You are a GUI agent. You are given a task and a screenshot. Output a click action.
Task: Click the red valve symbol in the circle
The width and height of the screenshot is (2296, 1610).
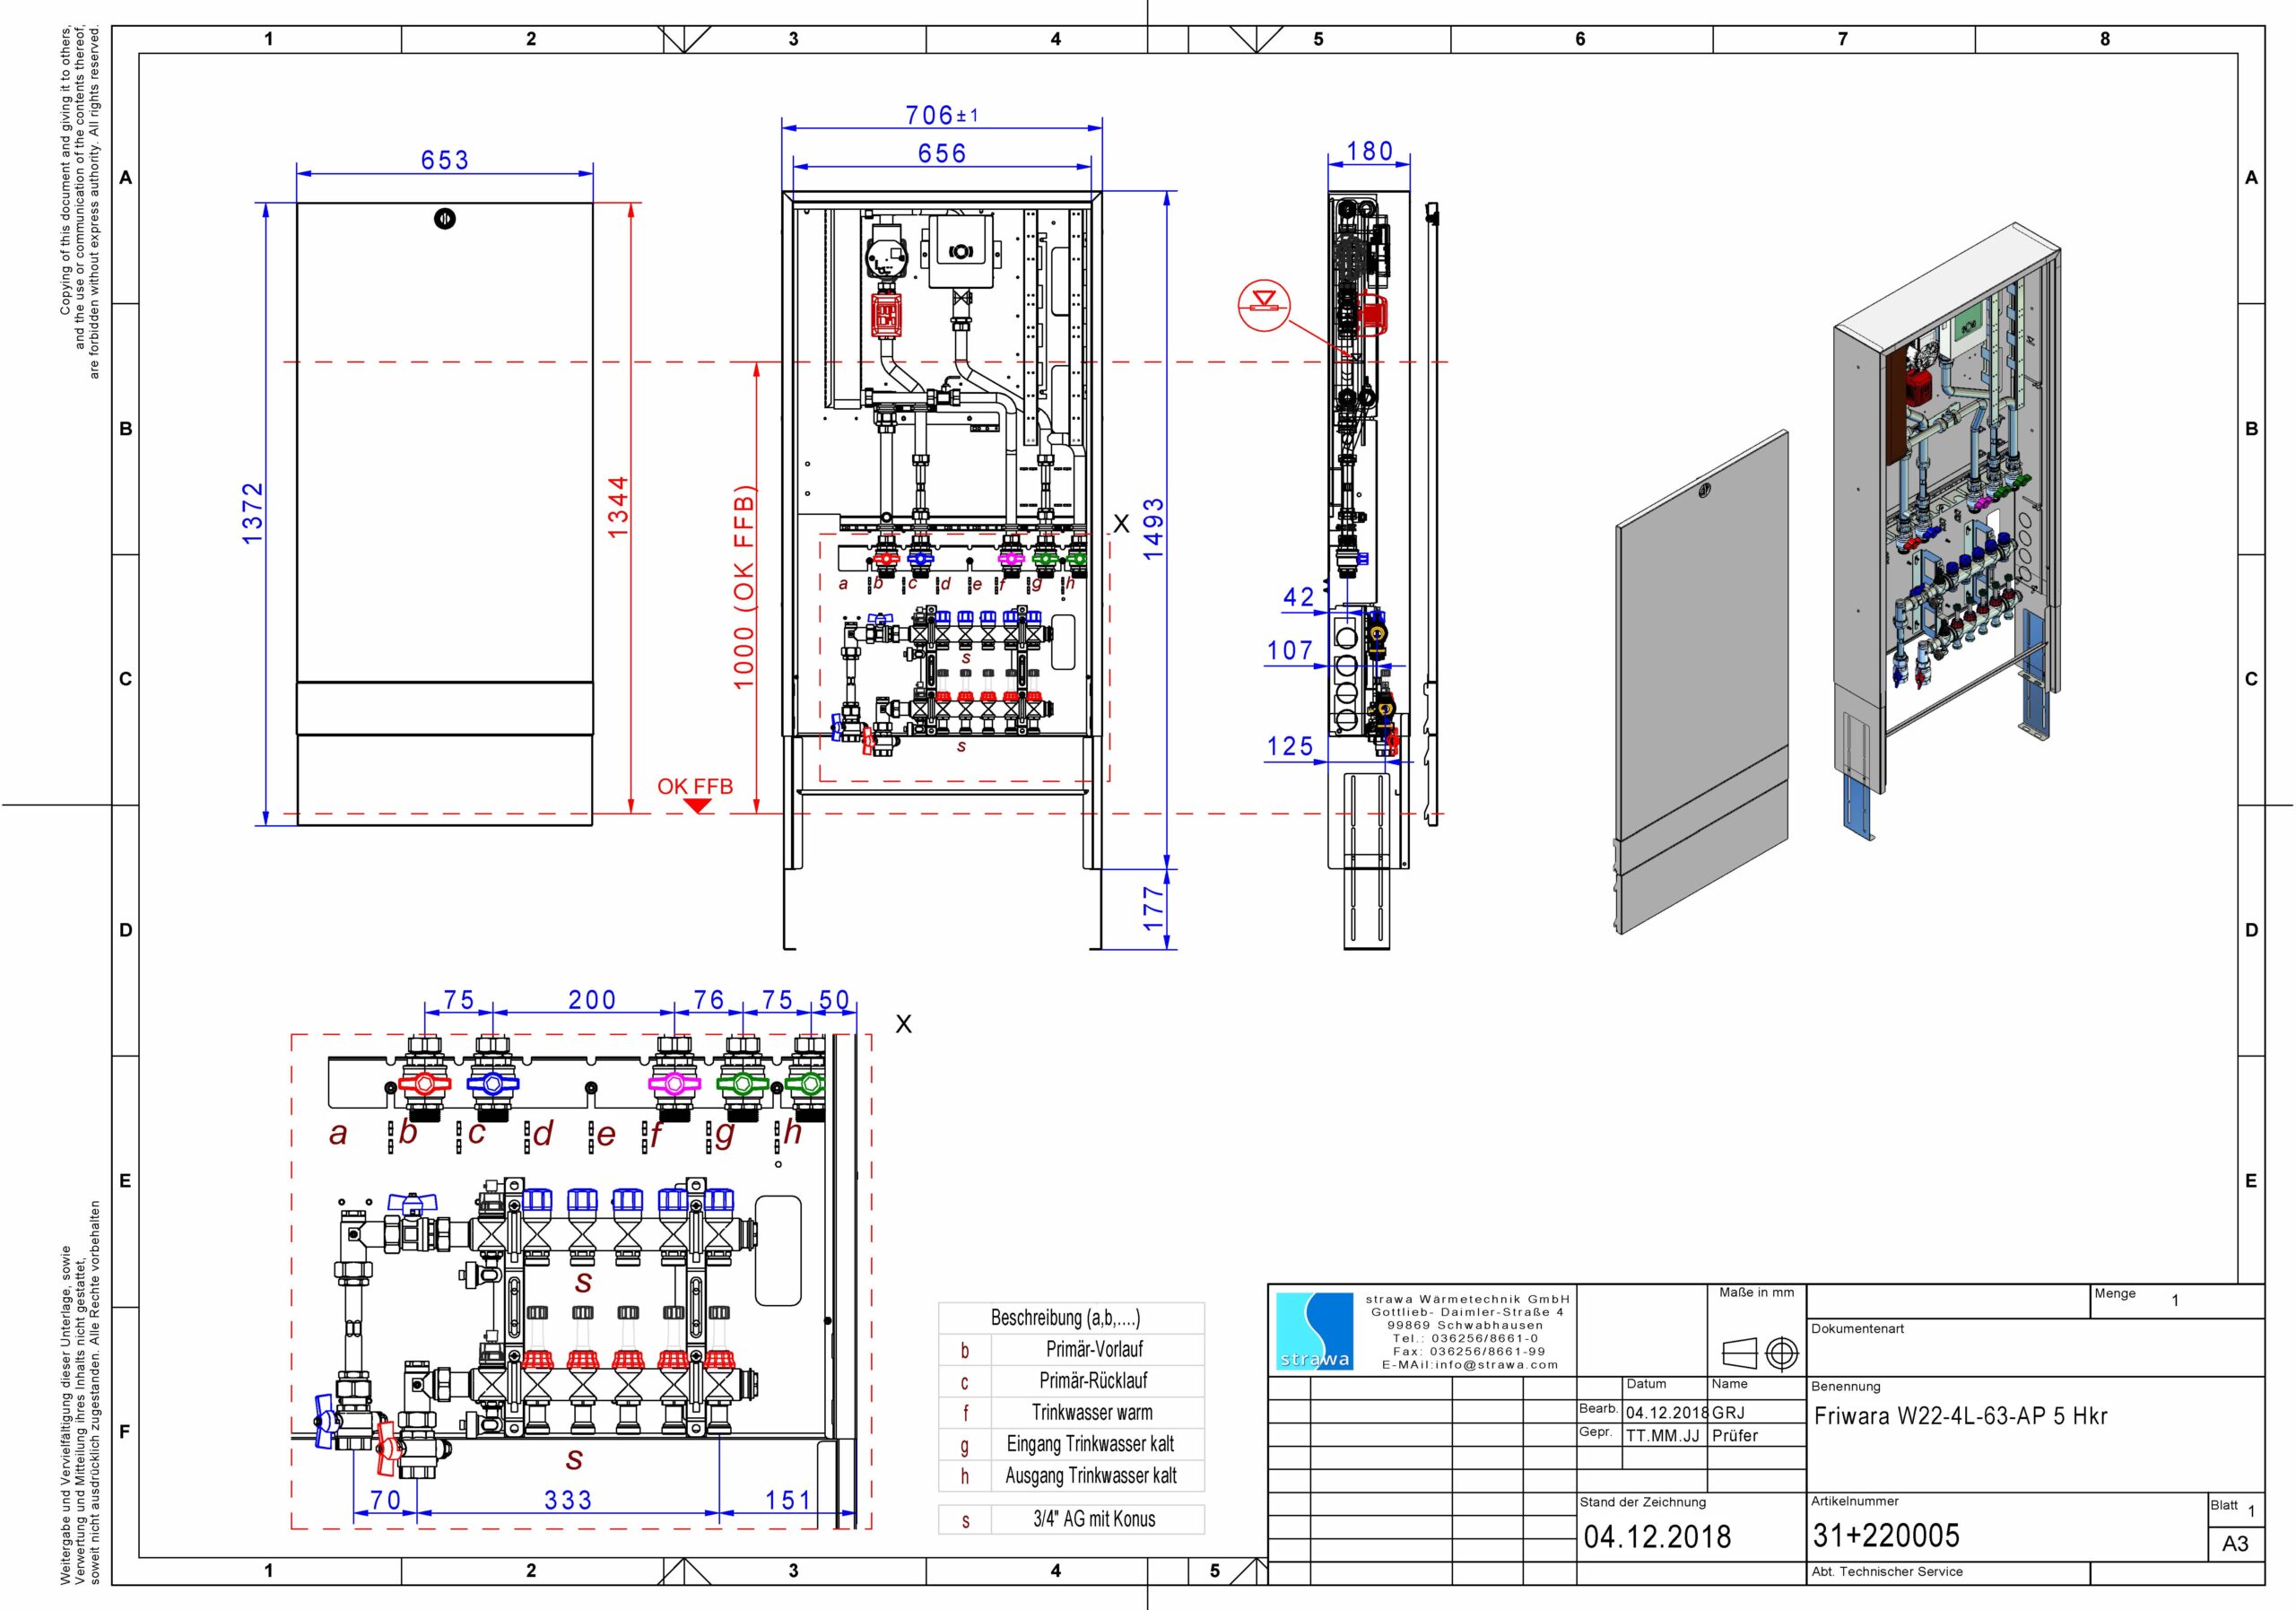(x=1264, y=306)
